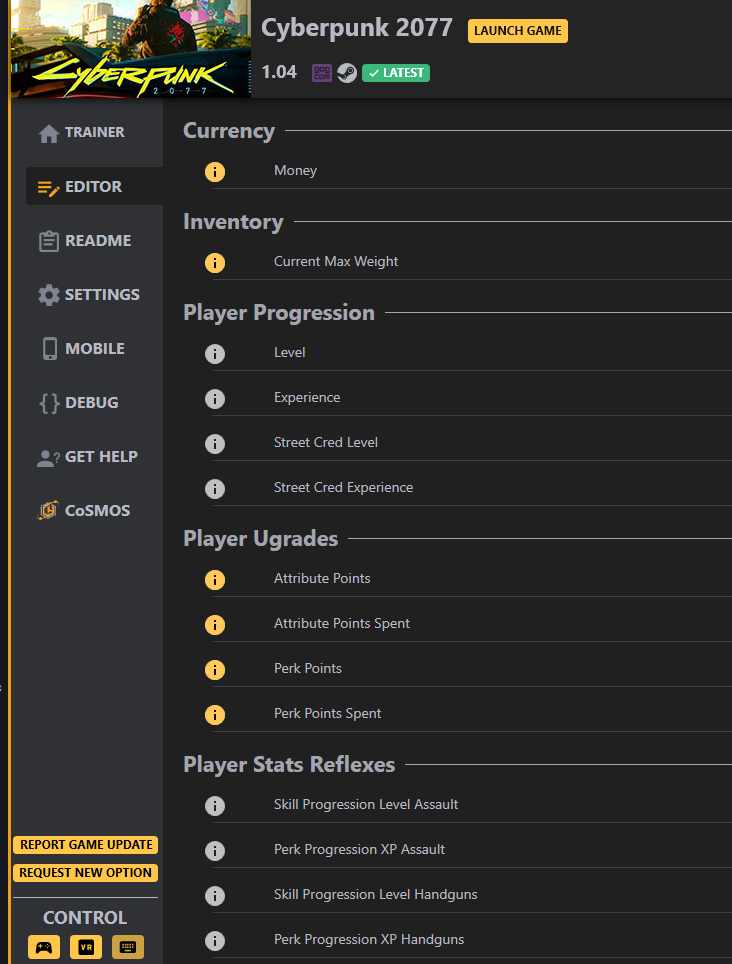The height and width of the screenshot is (964, 732).
Task: Click the Money label
Action: 296,171
